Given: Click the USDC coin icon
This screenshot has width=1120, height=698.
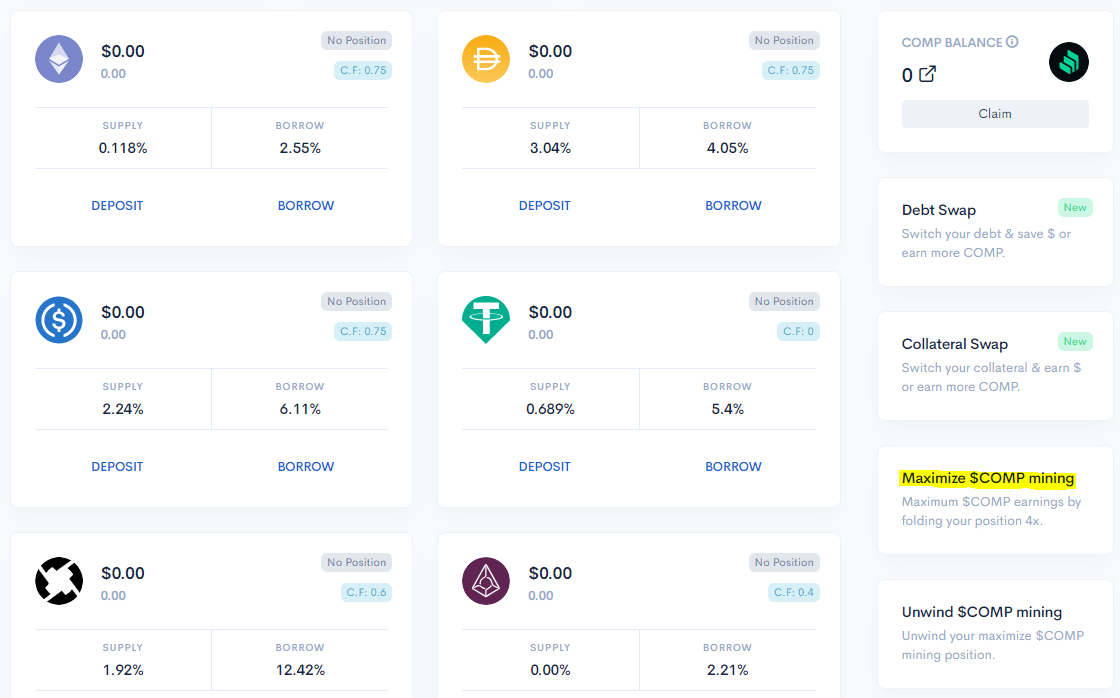Looking at the screenshot, I should click(x=59, y=320).
